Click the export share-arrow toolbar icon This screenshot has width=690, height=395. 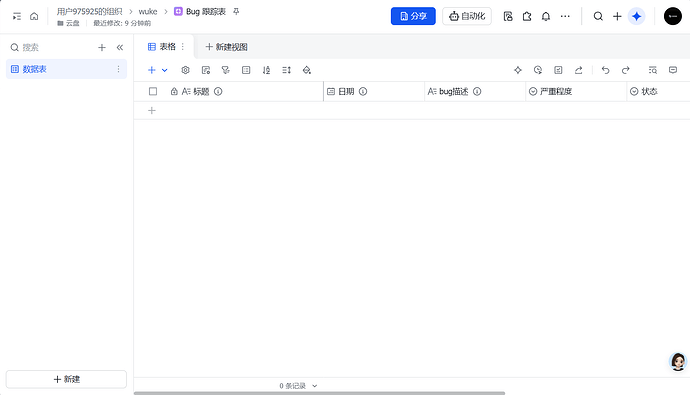(578, 70)
